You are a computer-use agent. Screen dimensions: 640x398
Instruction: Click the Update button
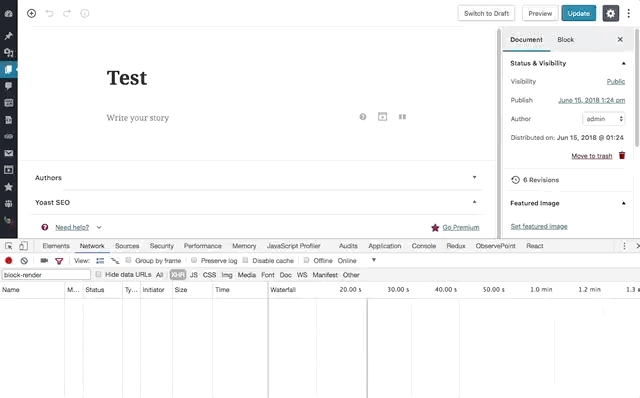(579, 13)
